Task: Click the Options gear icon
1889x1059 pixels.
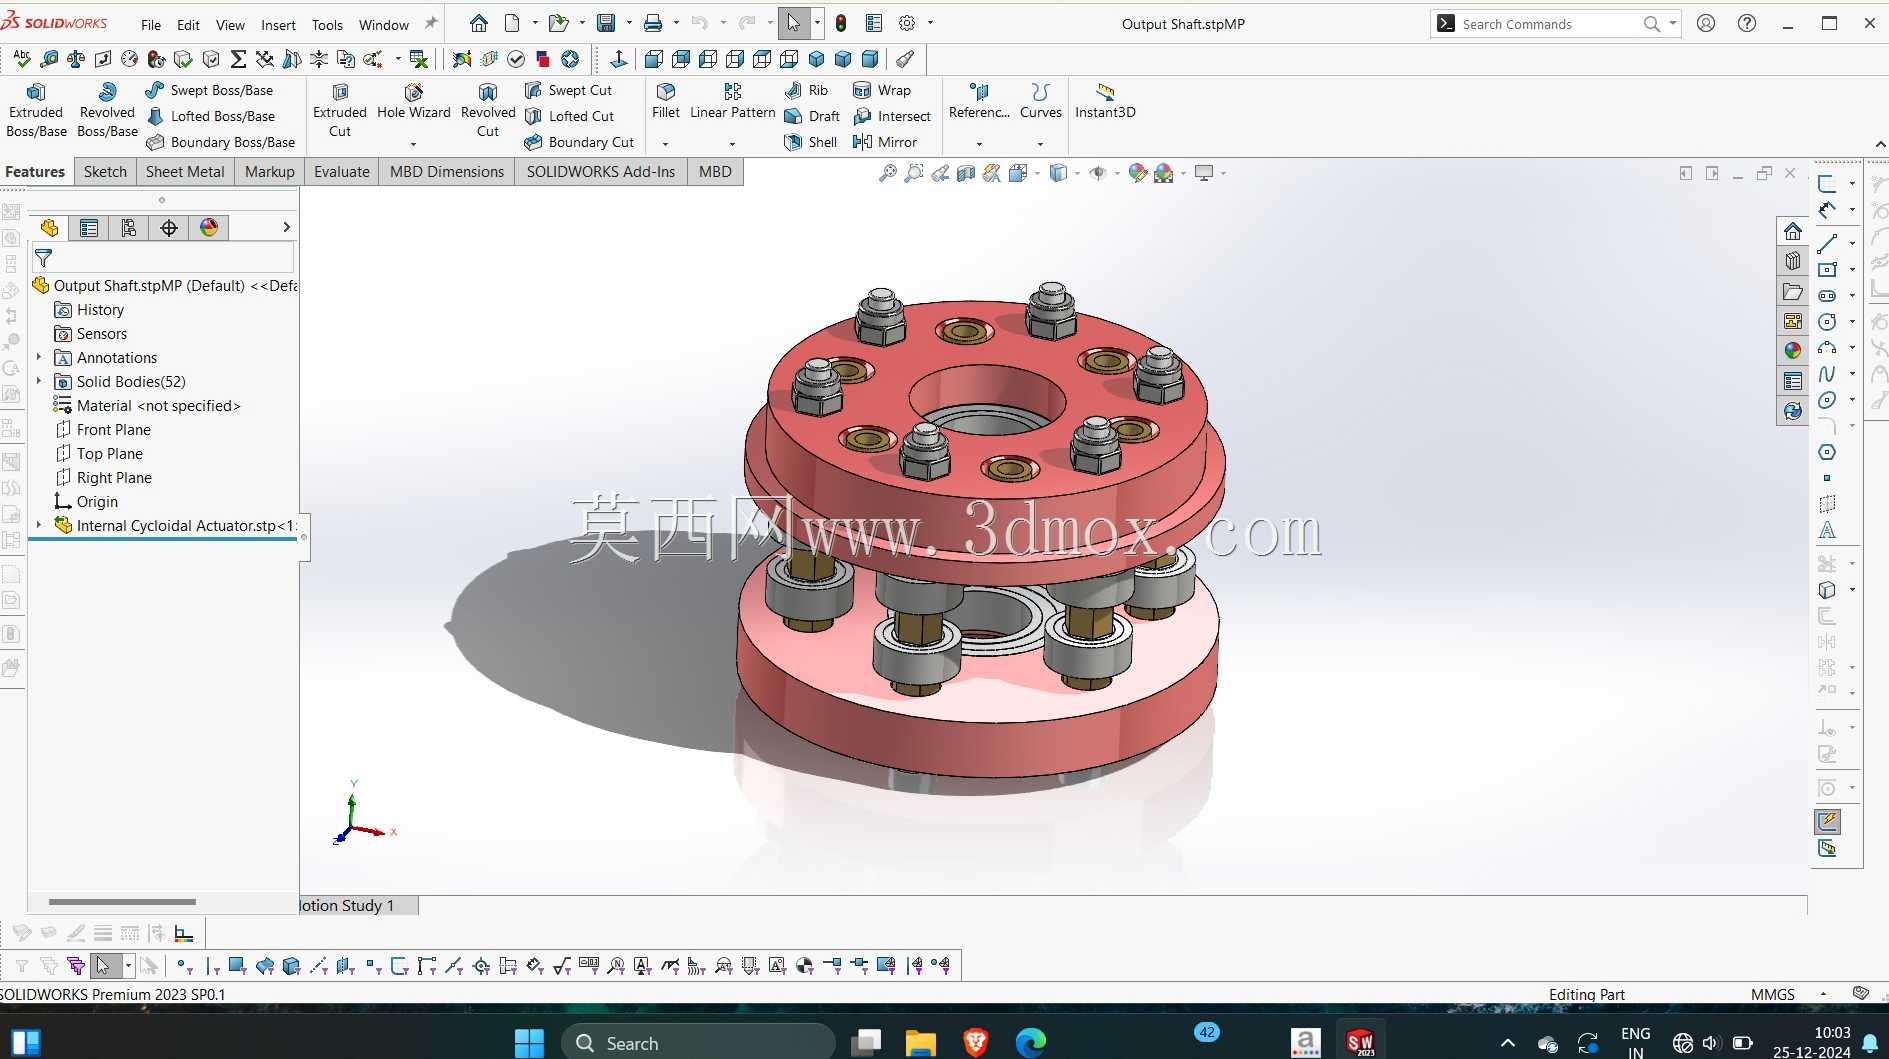Action: tap(907, 23)
